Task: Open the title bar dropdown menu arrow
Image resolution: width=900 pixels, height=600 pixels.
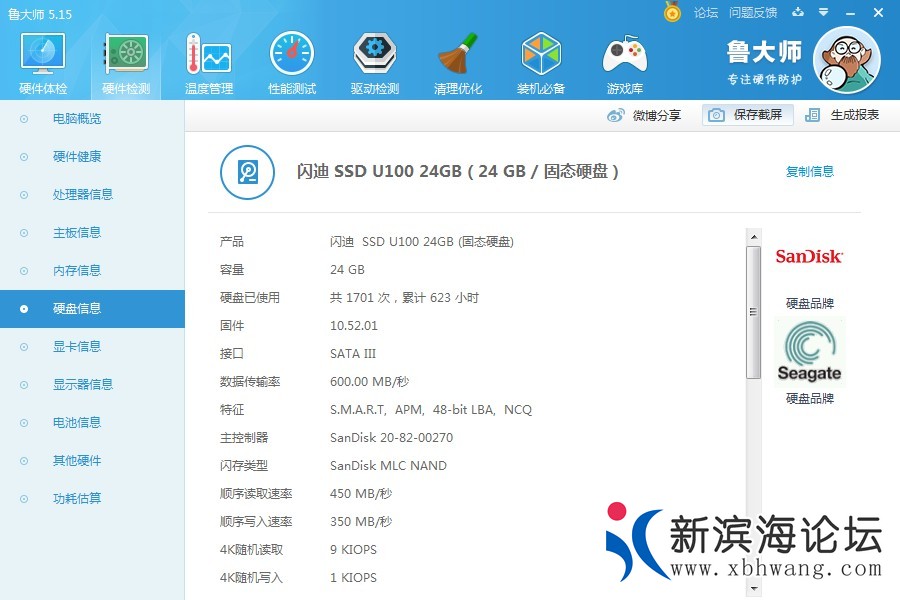Action: click(x=823, y=13)
